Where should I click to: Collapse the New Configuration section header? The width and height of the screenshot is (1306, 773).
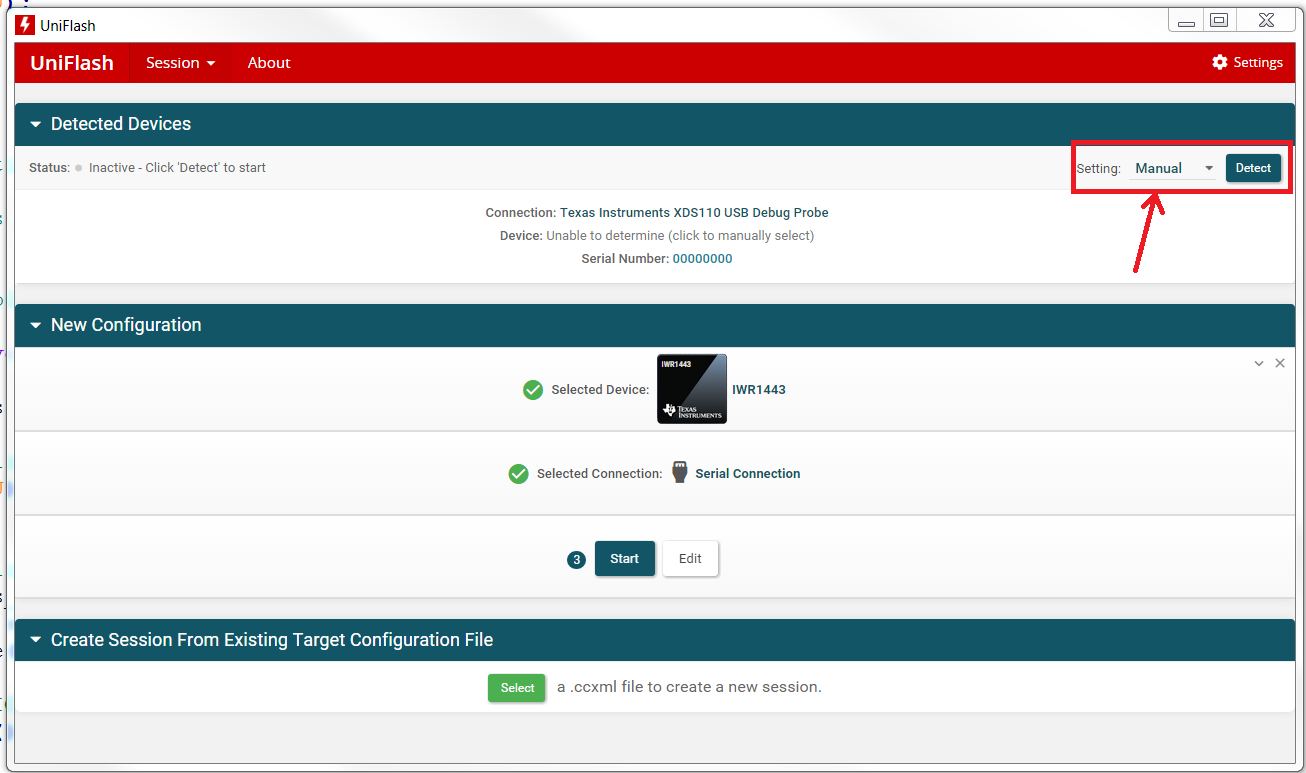36,326
